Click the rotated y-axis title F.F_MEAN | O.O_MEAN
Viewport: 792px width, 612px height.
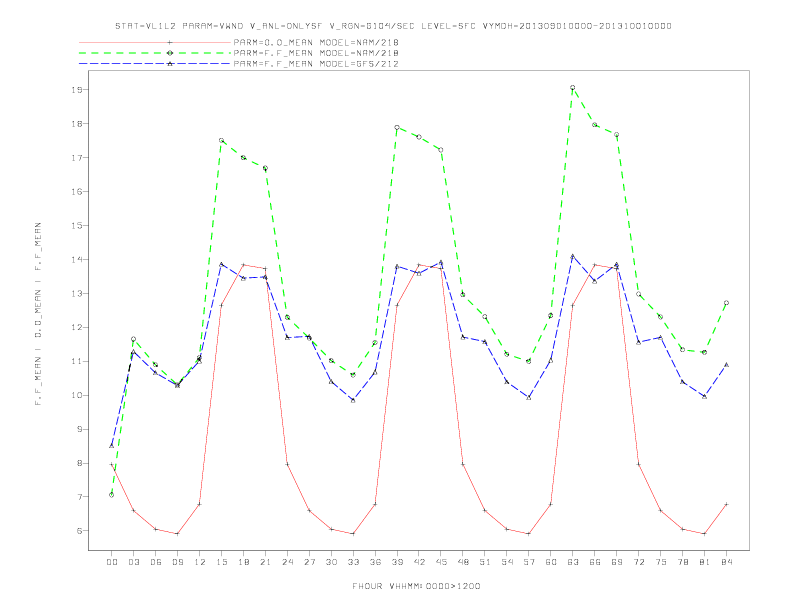38,314
